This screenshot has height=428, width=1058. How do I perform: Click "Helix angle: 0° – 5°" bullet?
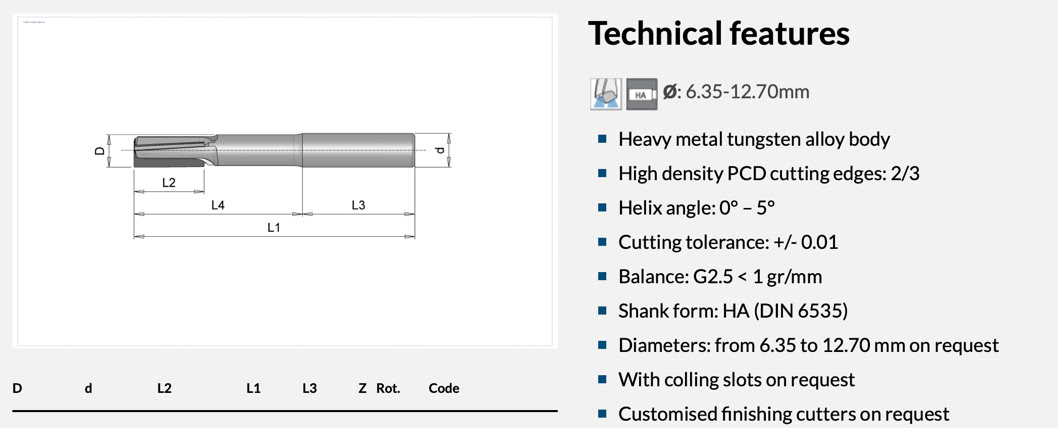tap(696, 208)
